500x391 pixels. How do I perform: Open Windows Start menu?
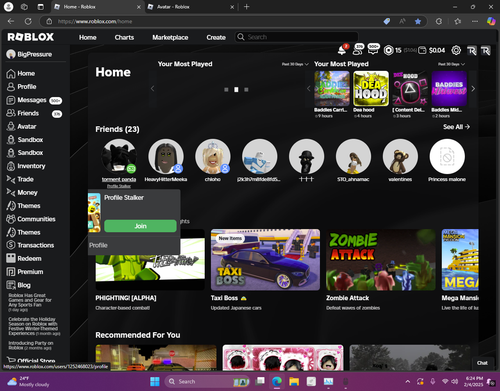pyautogui.click(x=155, y=381)
